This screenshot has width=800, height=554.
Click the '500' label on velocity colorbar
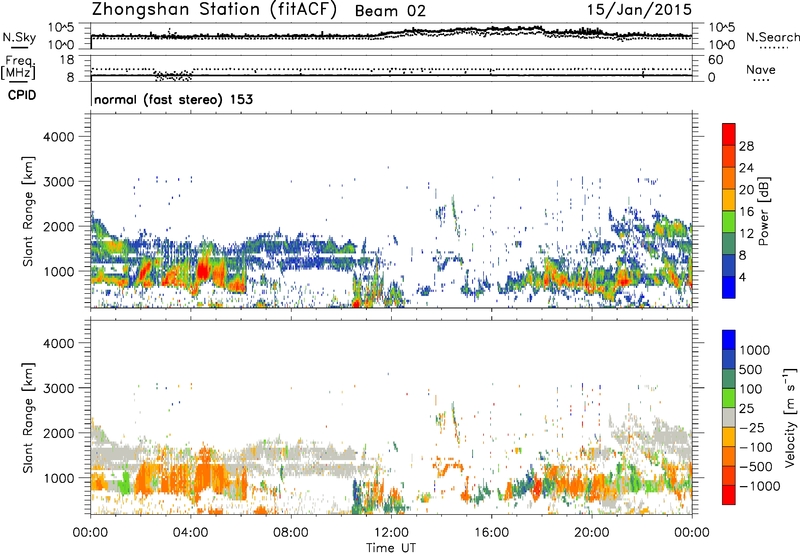pyautogui.click(x=751, y=370)
